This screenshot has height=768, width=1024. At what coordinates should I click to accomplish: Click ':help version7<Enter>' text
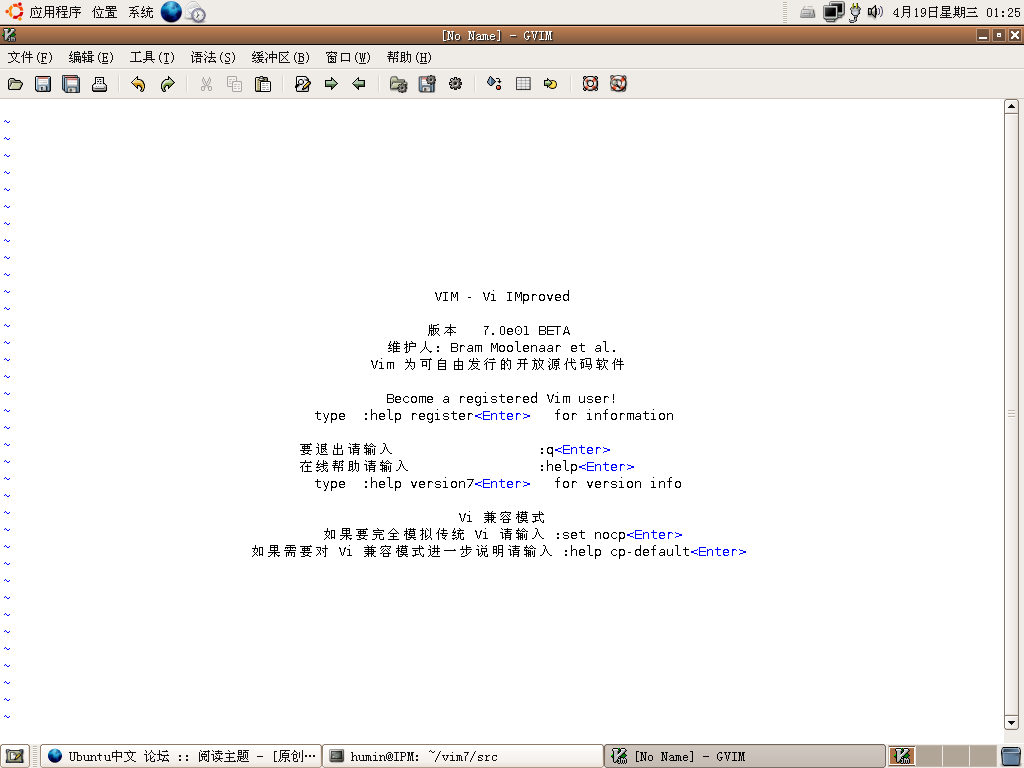click(x=446, y=483)
